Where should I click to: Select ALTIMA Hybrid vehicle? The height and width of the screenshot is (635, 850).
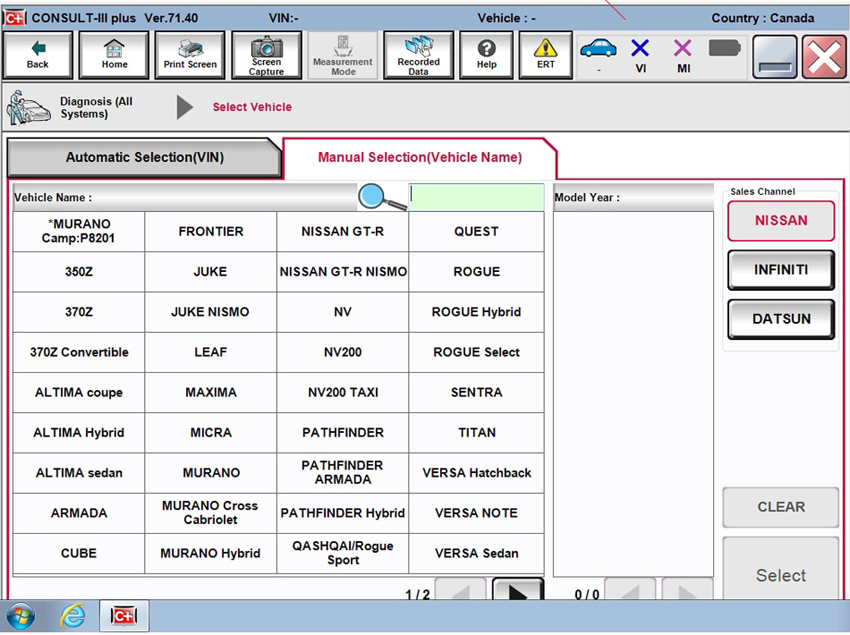point(79,432)
